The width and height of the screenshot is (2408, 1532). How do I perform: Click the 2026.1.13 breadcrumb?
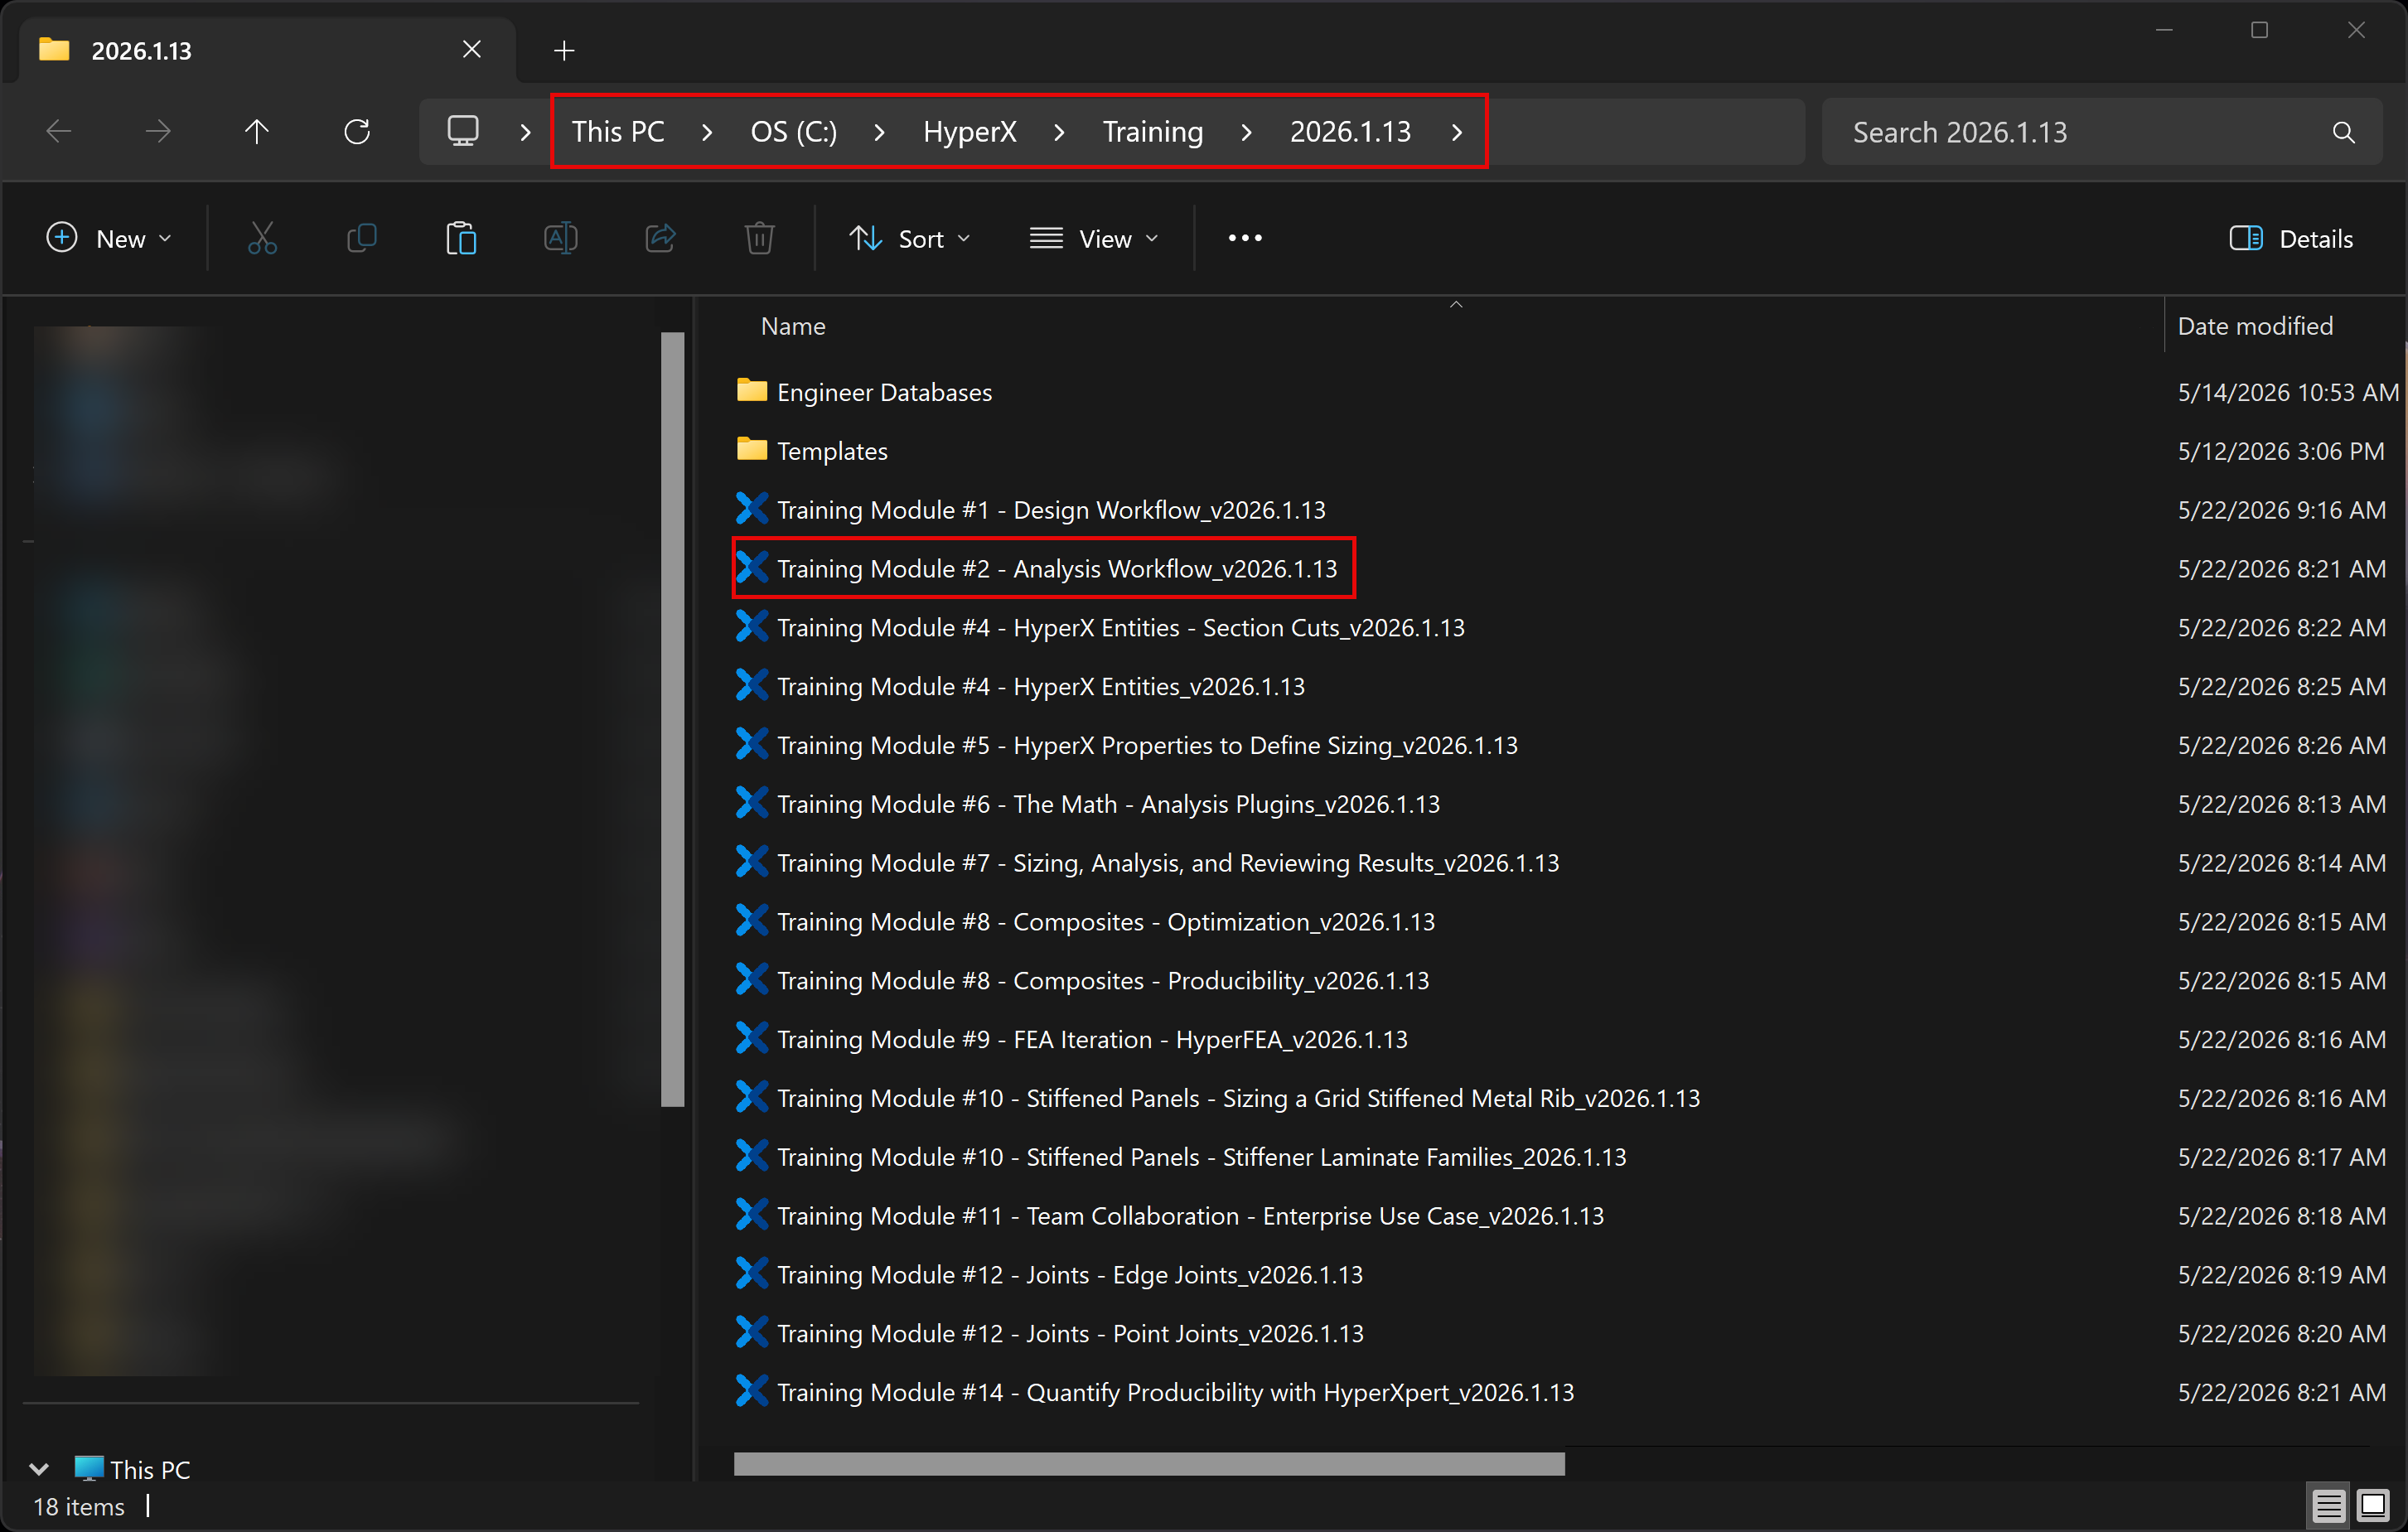coord(1350,132)
